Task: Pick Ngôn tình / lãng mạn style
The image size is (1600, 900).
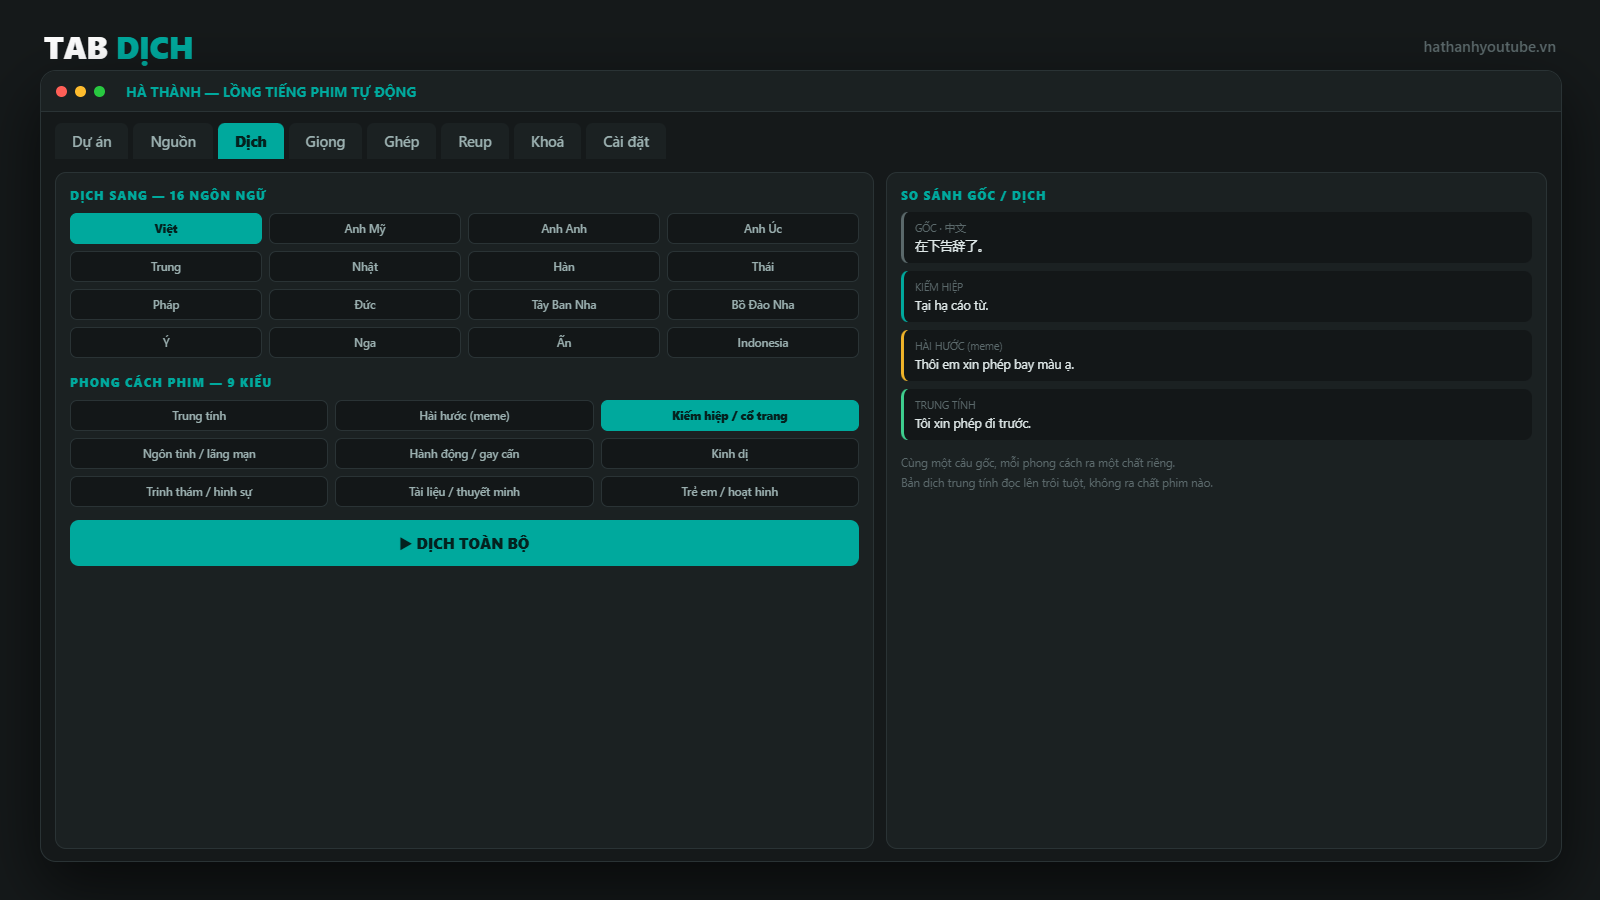Action: pyautogui.click(x=199, y=454)
